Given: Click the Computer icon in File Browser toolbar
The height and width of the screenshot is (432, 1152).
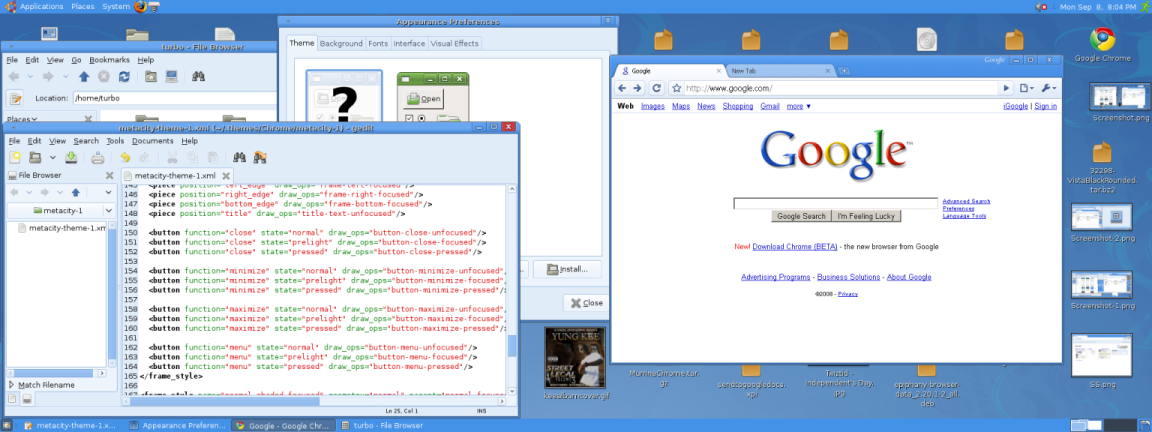Looking at the screenshot, I should pos(171,76).
